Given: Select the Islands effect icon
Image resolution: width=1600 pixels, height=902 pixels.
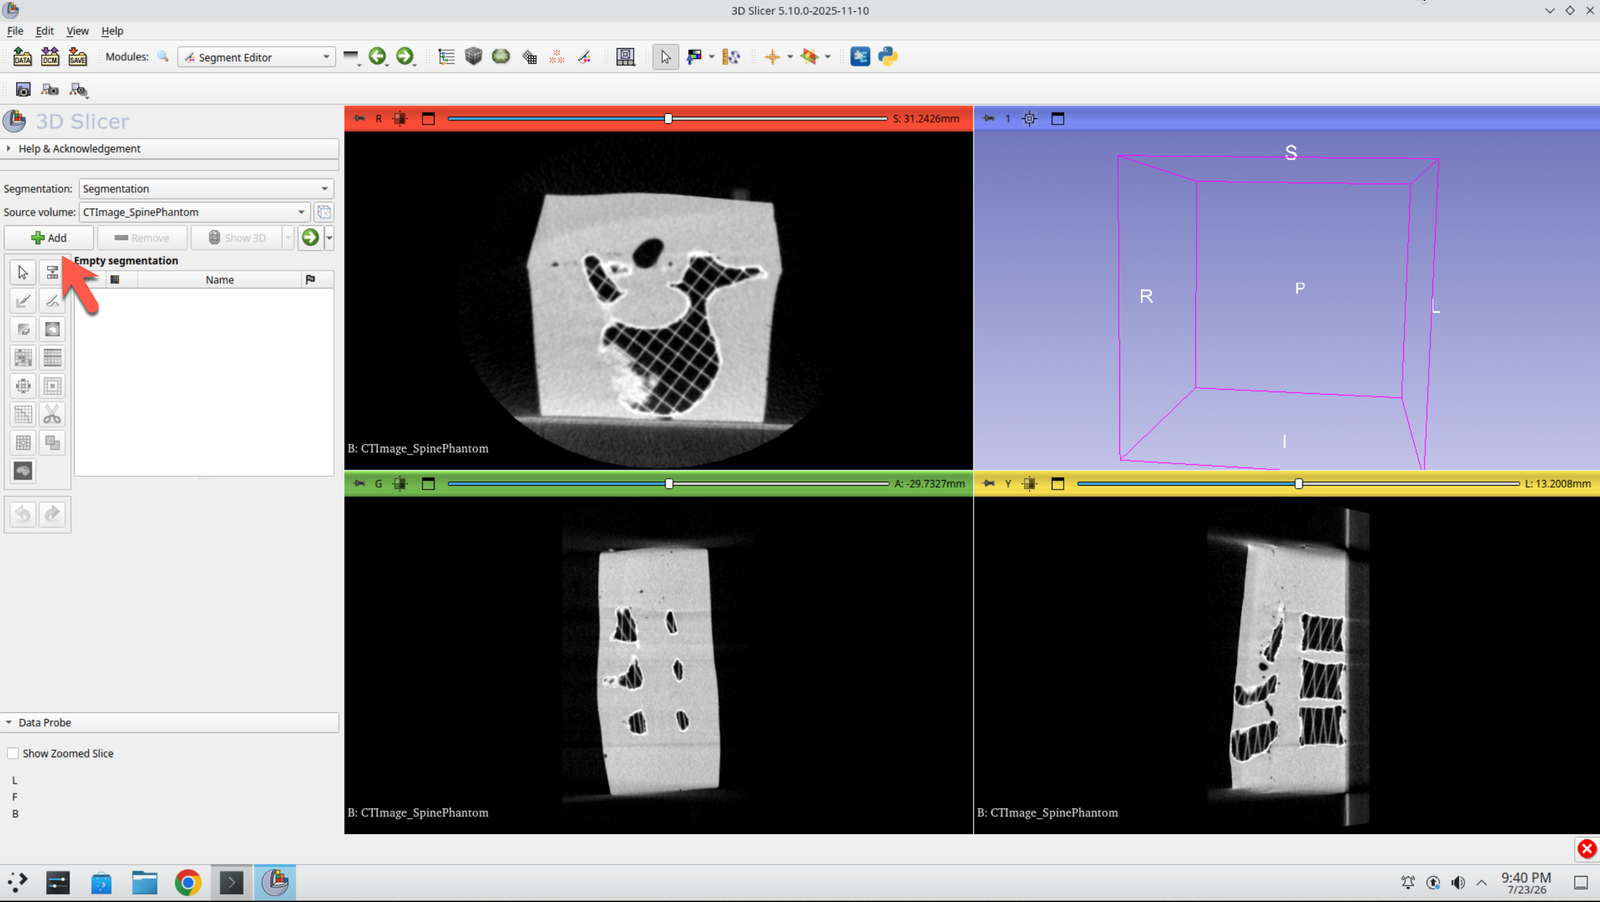Looking at the screenshot, I should tap(23, 442).
